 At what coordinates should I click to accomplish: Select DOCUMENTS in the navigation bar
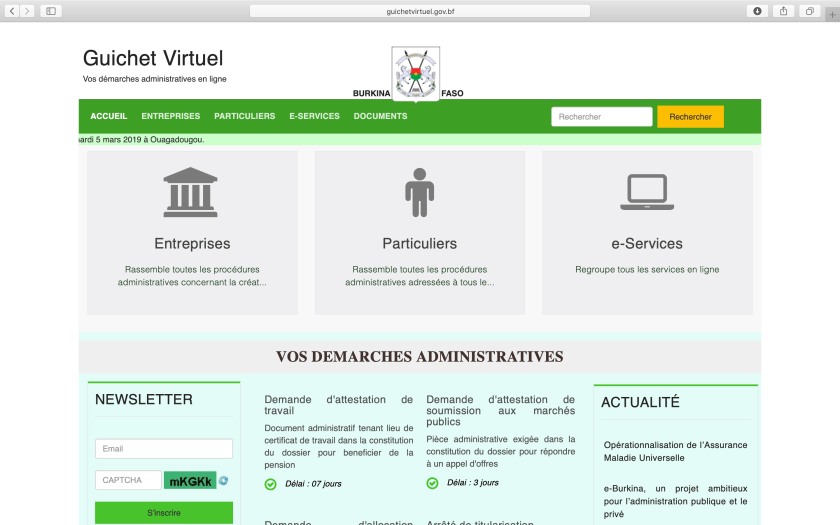point(380,116)
